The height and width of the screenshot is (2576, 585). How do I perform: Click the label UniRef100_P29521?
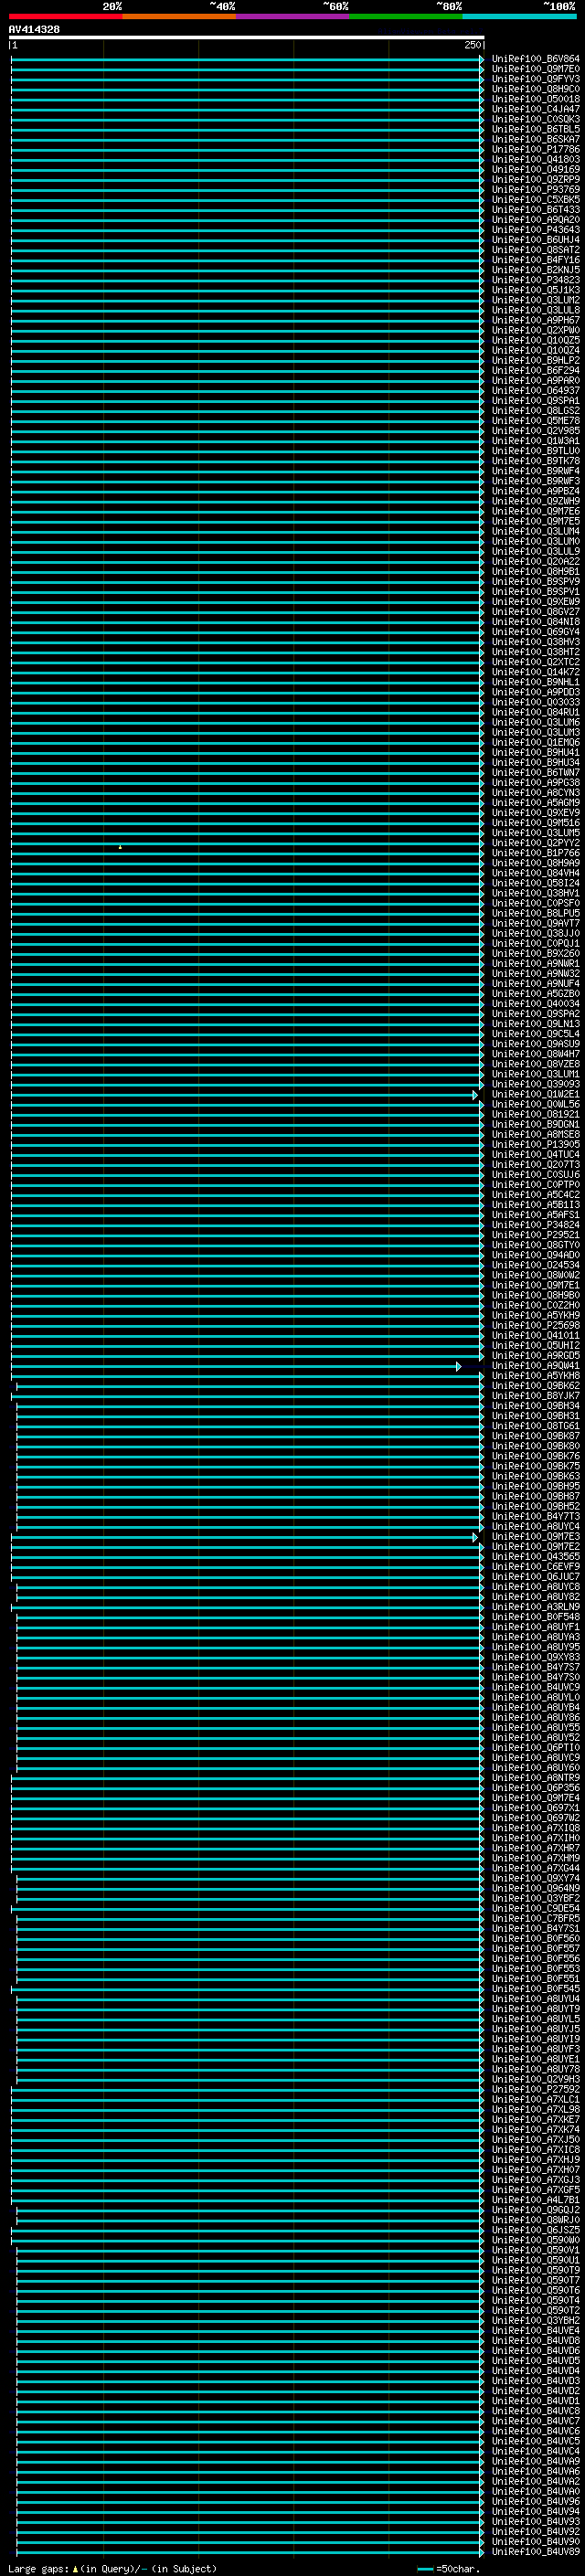535,1235
